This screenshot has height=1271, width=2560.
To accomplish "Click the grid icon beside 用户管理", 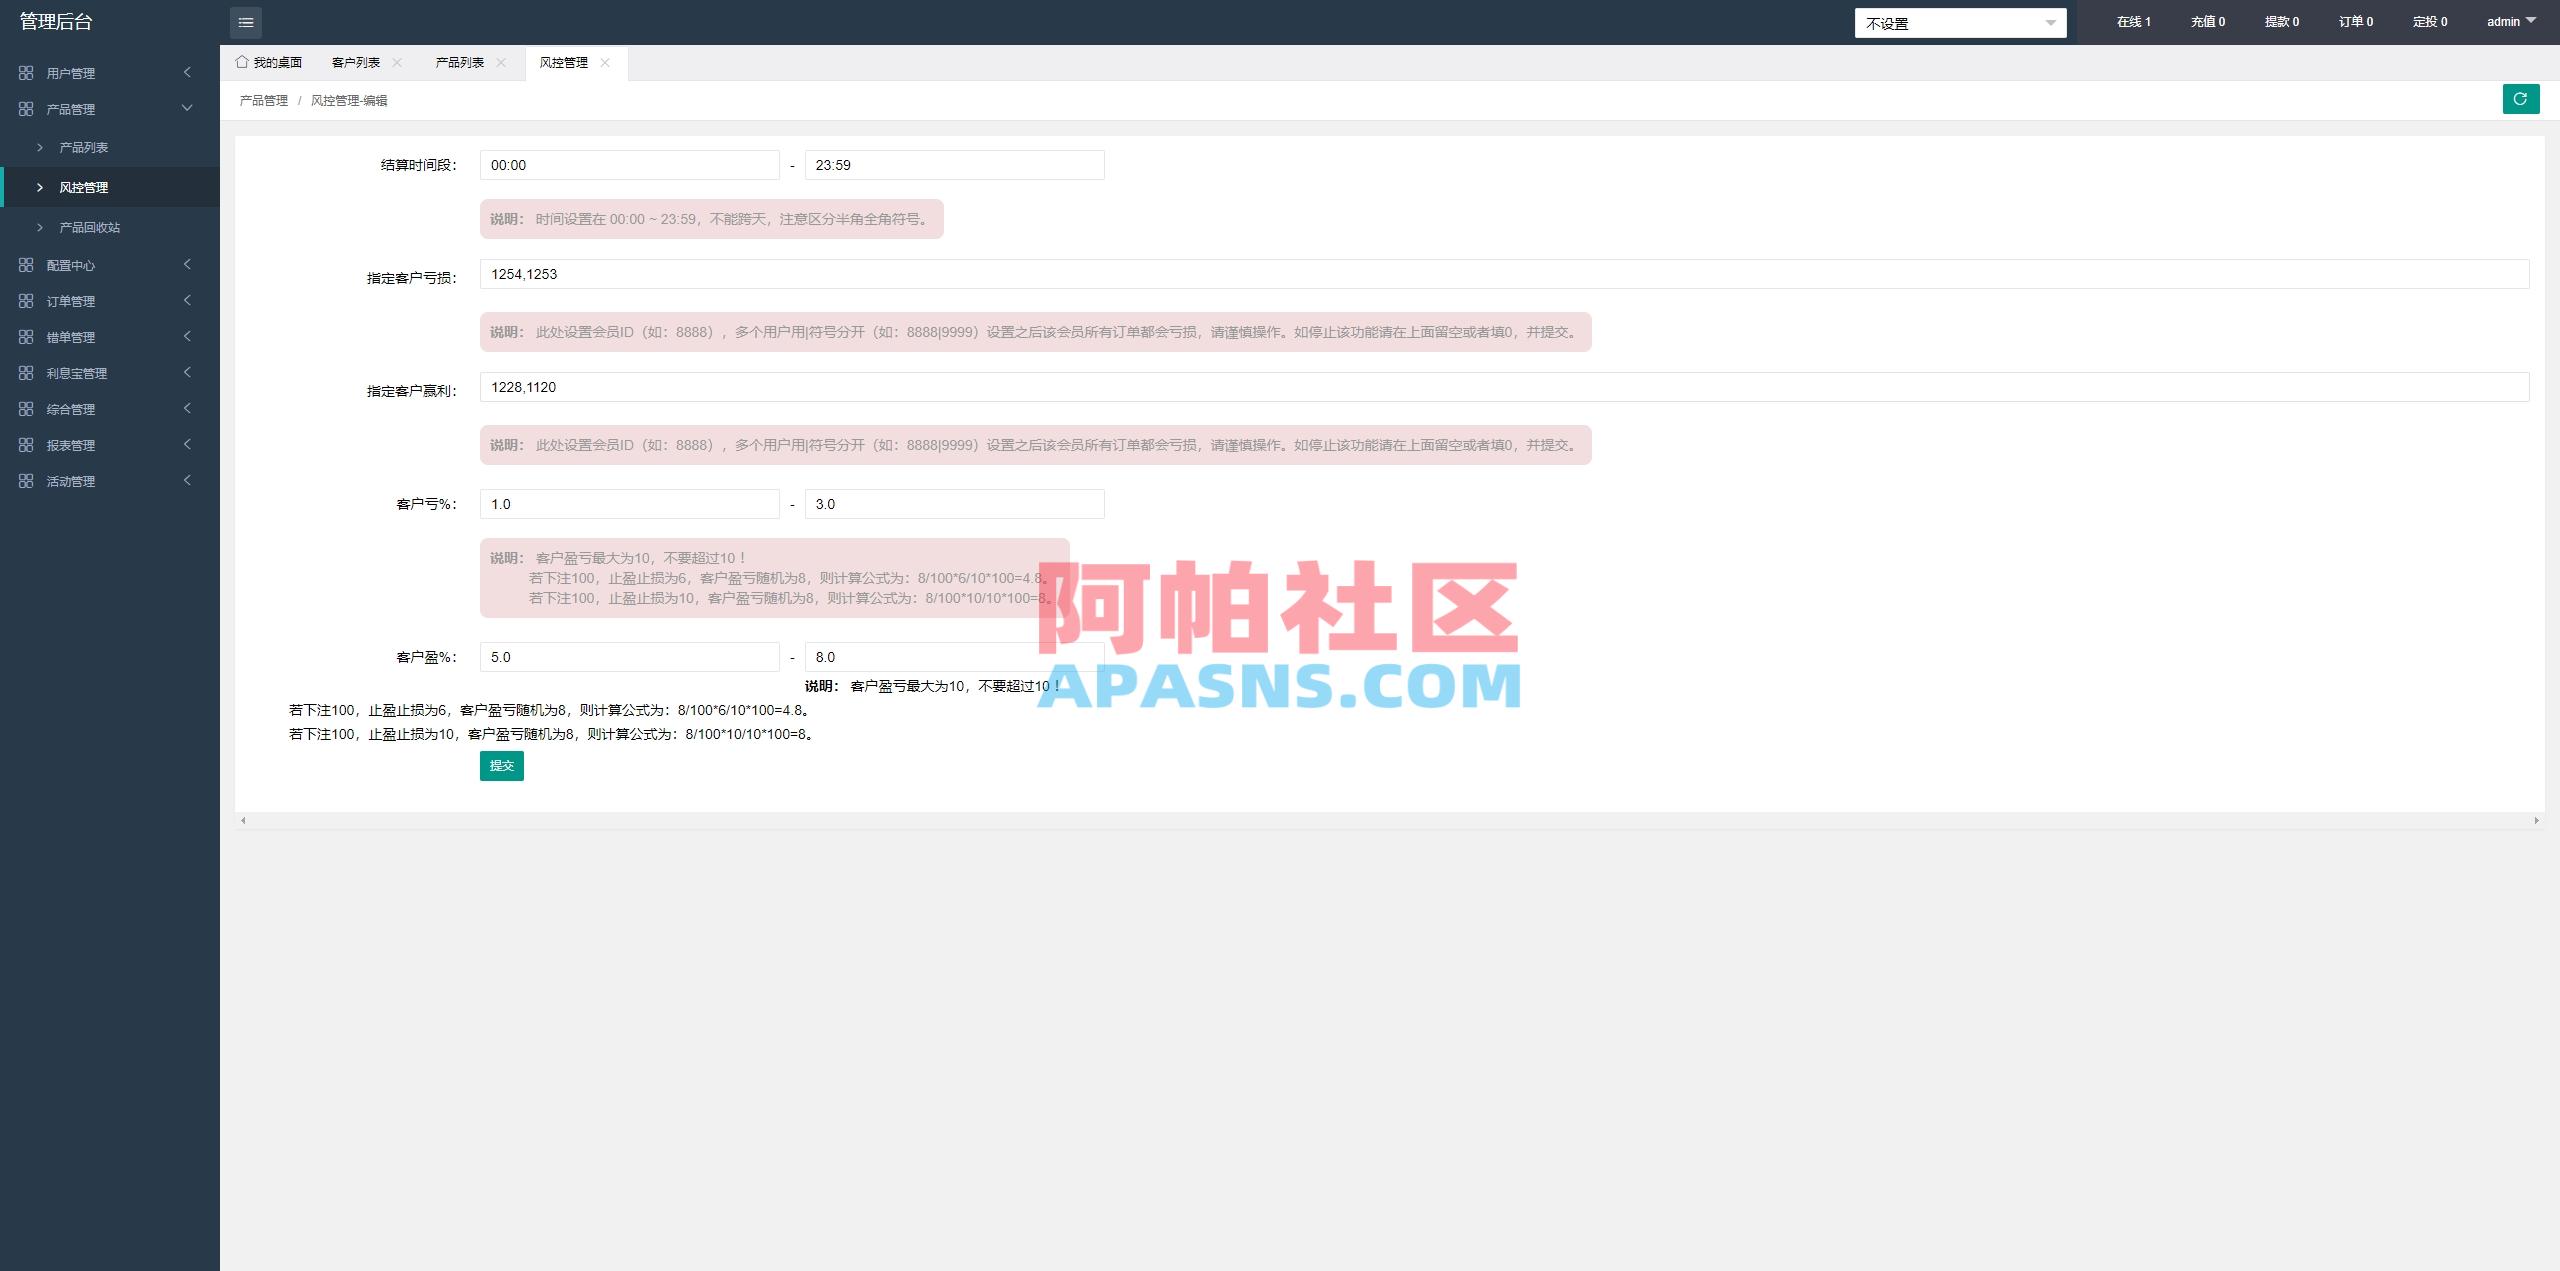I will 26,73.
